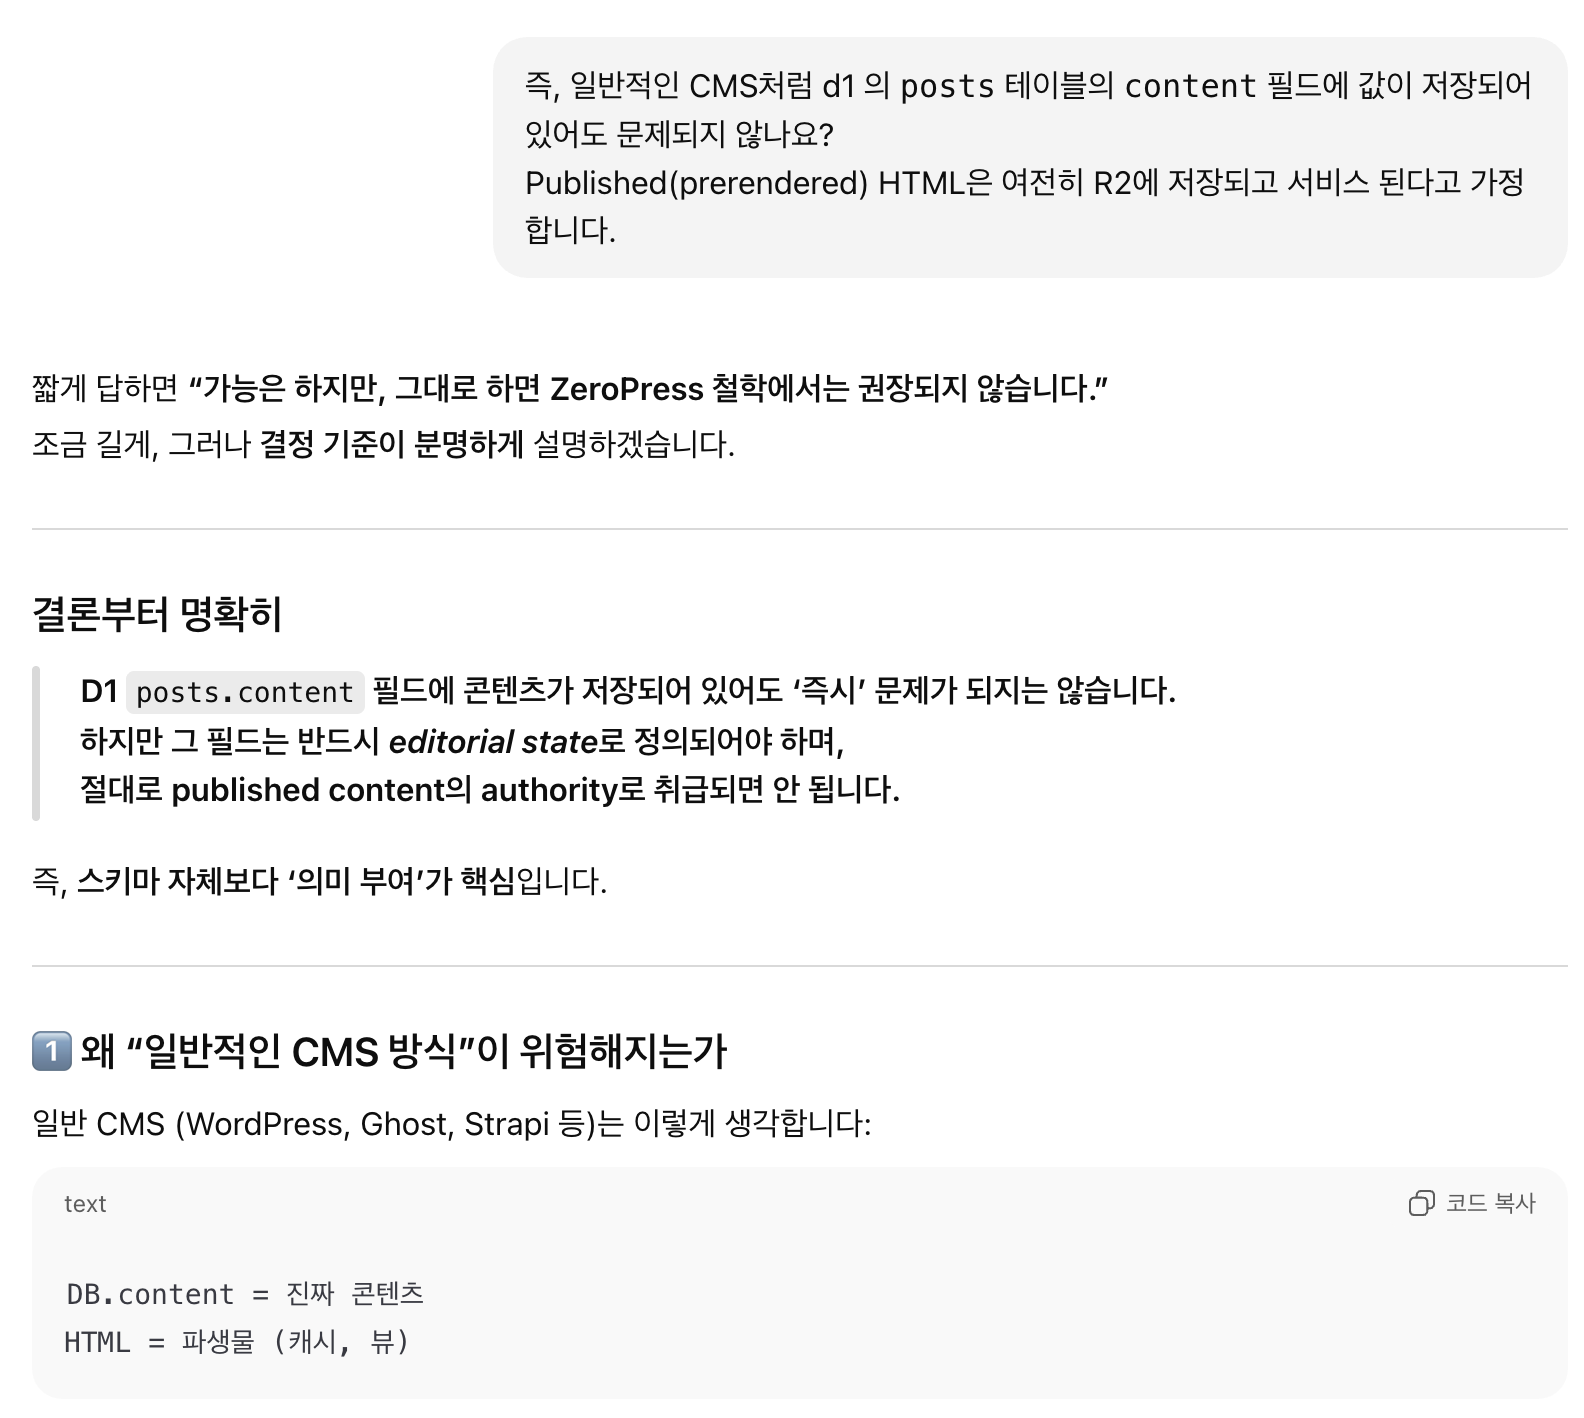Screen dimensions: 1584x1418
Task: Click "content" code word in user message
Action: click(1190, 87)
